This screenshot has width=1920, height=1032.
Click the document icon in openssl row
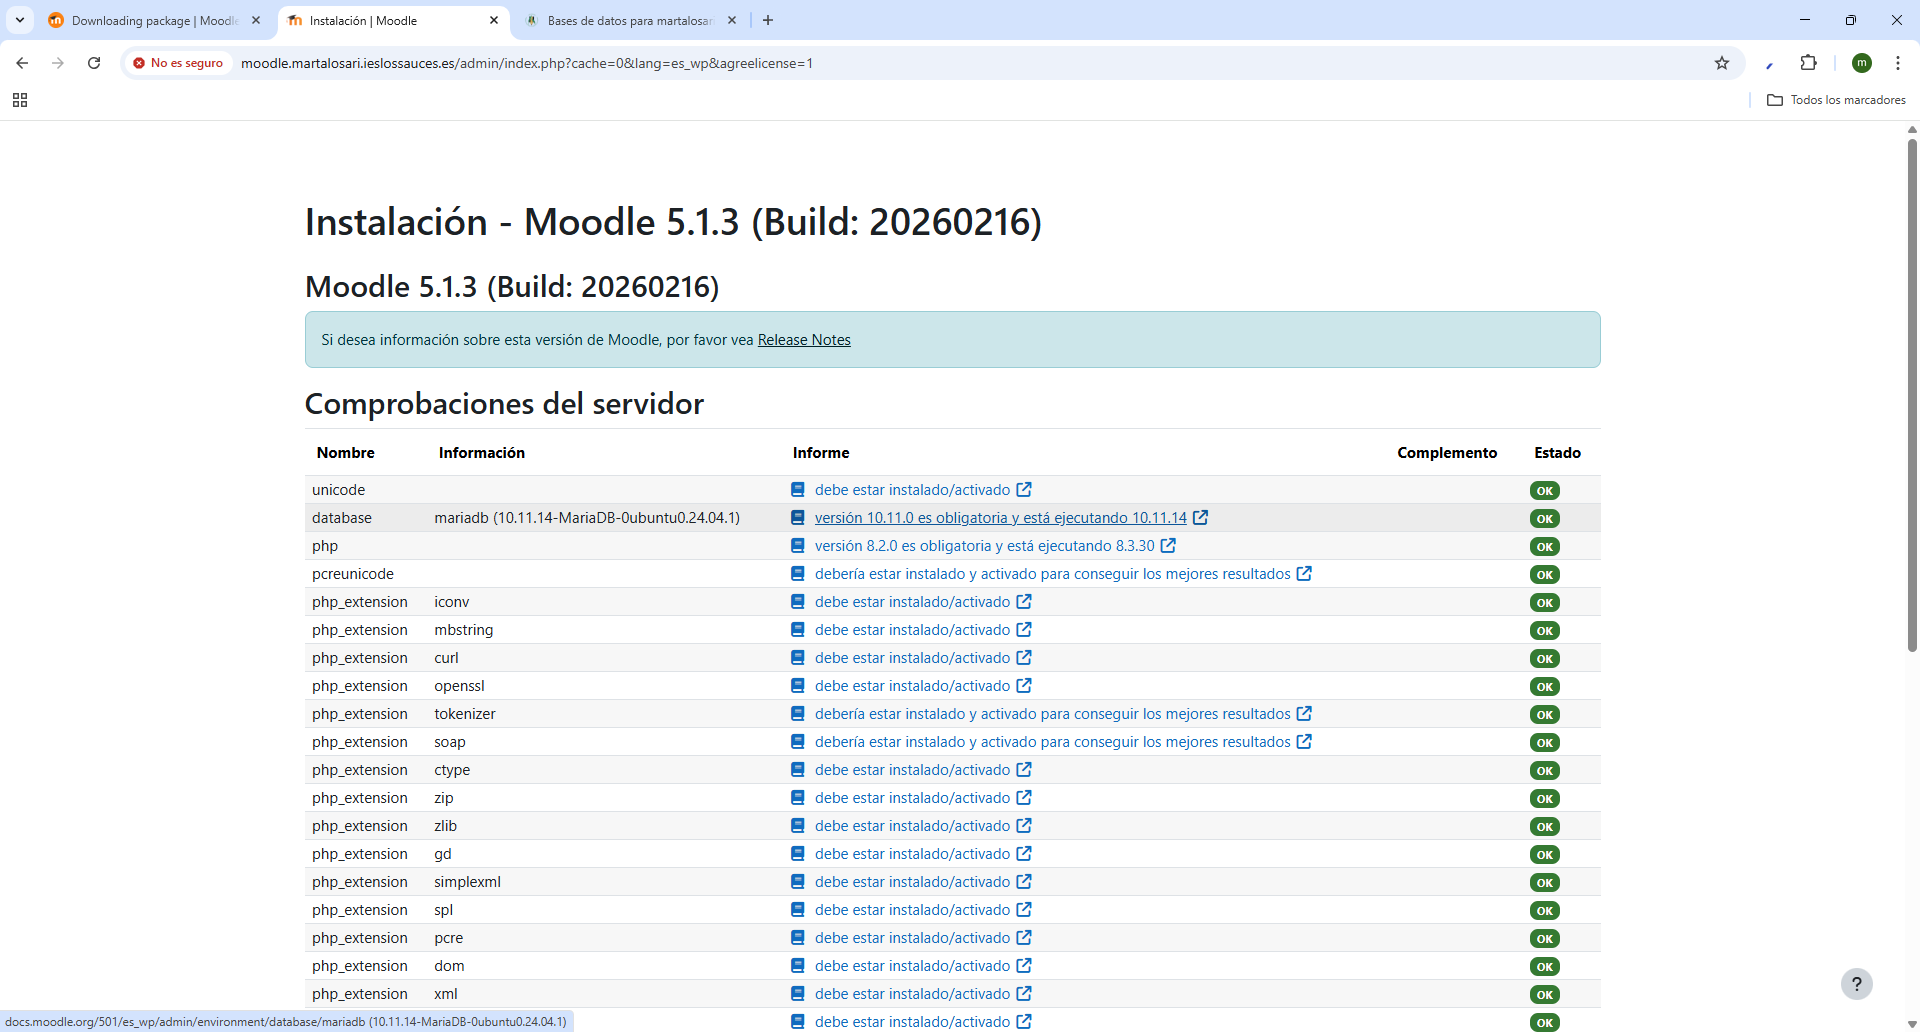pyautogui.click(x=798, y=686)
